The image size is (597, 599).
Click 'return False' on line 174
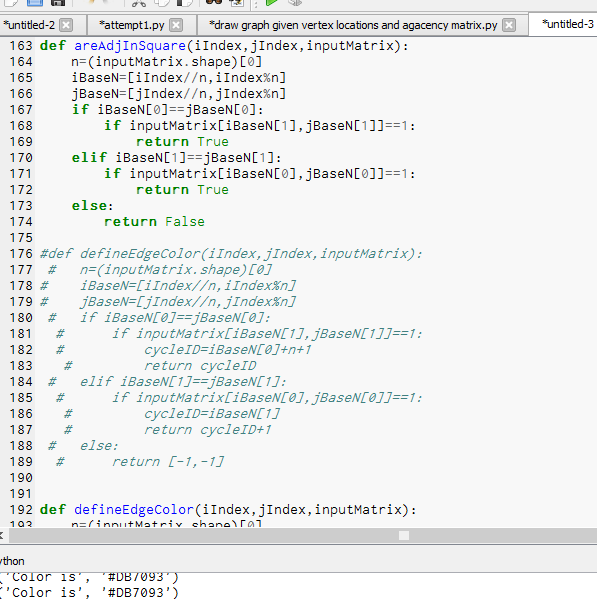click(154, 222)
